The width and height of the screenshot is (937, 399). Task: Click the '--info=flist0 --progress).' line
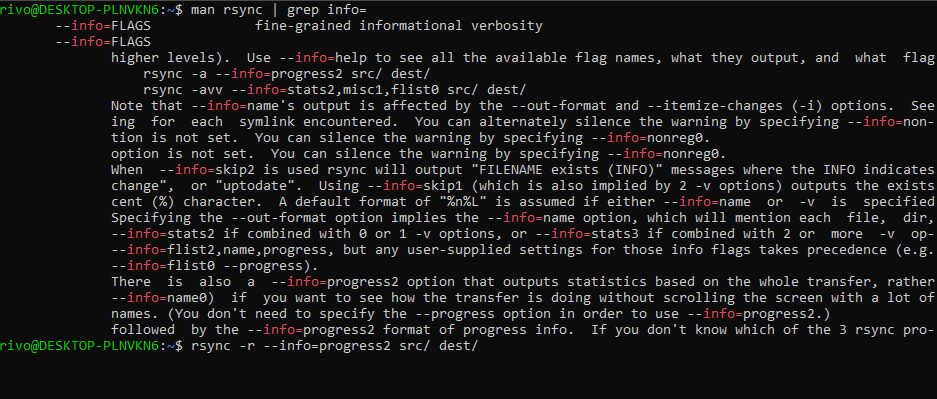tap(215, 266)
